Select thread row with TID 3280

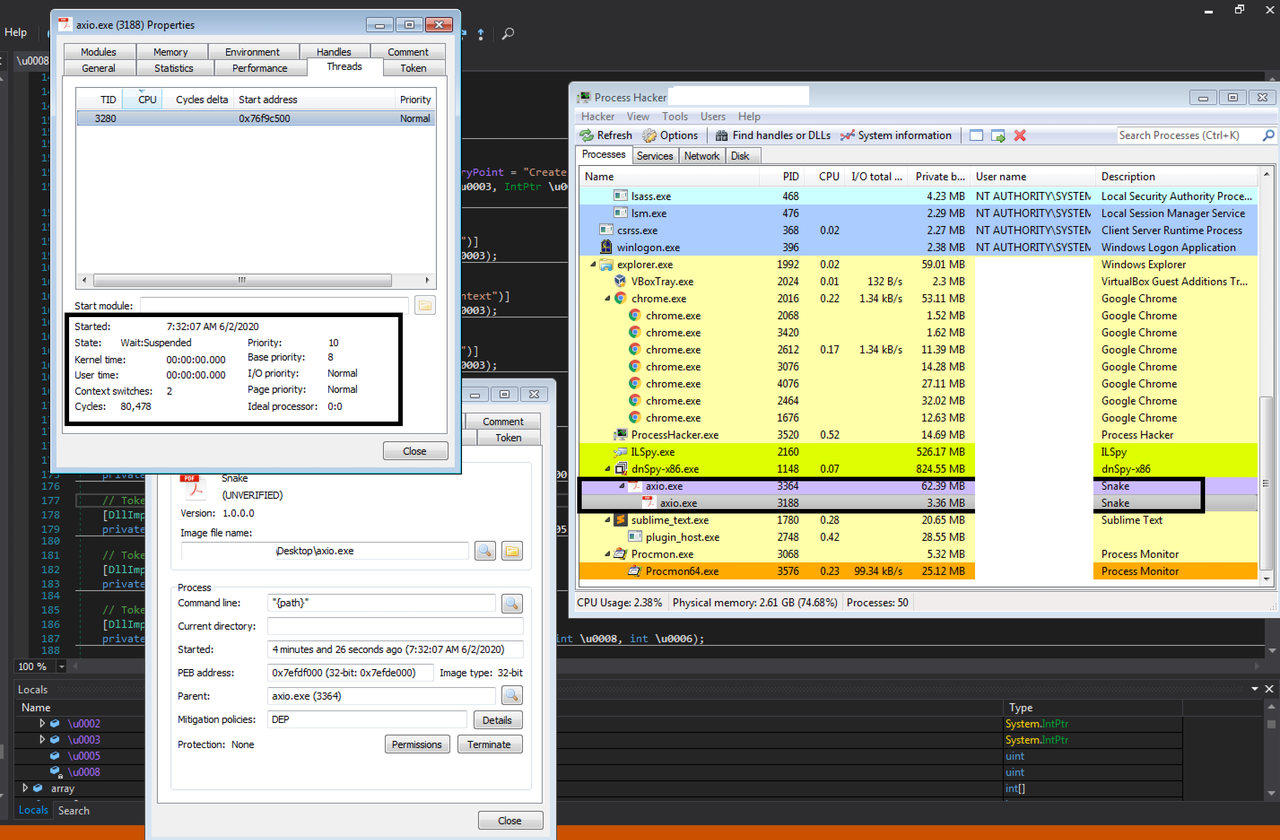click(255, 118)
